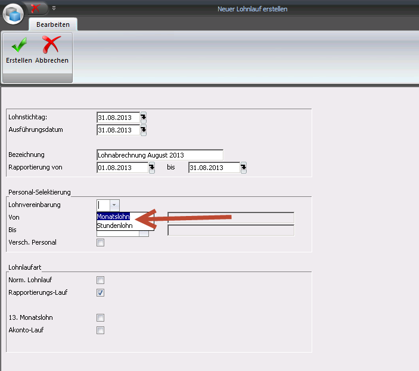419x371 pixels.
Task: Click the Lohnstichtag label
Action: point(28,117)
